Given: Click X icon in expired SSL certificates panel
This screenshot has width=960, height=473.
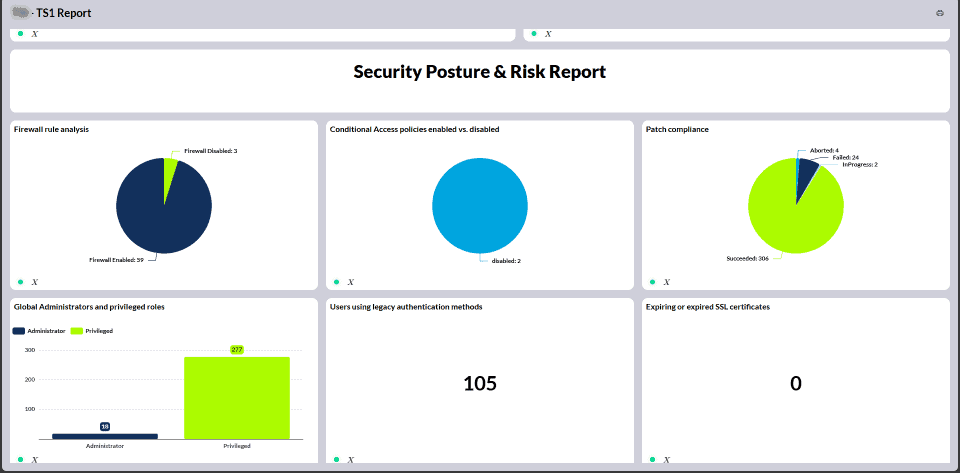Looking at the screenshot, I should pyautogui.click(x=667, y=460).
